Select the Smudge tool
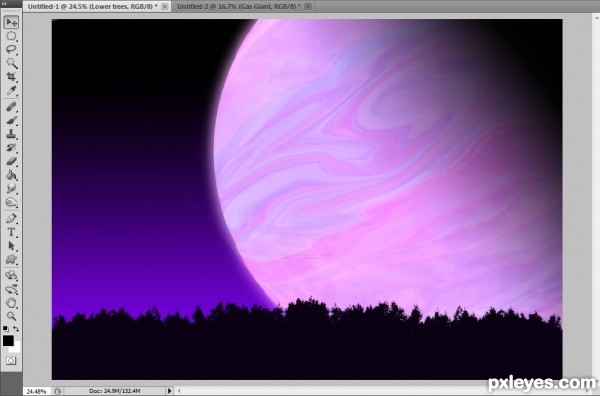Image resolution: width=600 pixels, height=396 pixels. (x=11, y=189)
